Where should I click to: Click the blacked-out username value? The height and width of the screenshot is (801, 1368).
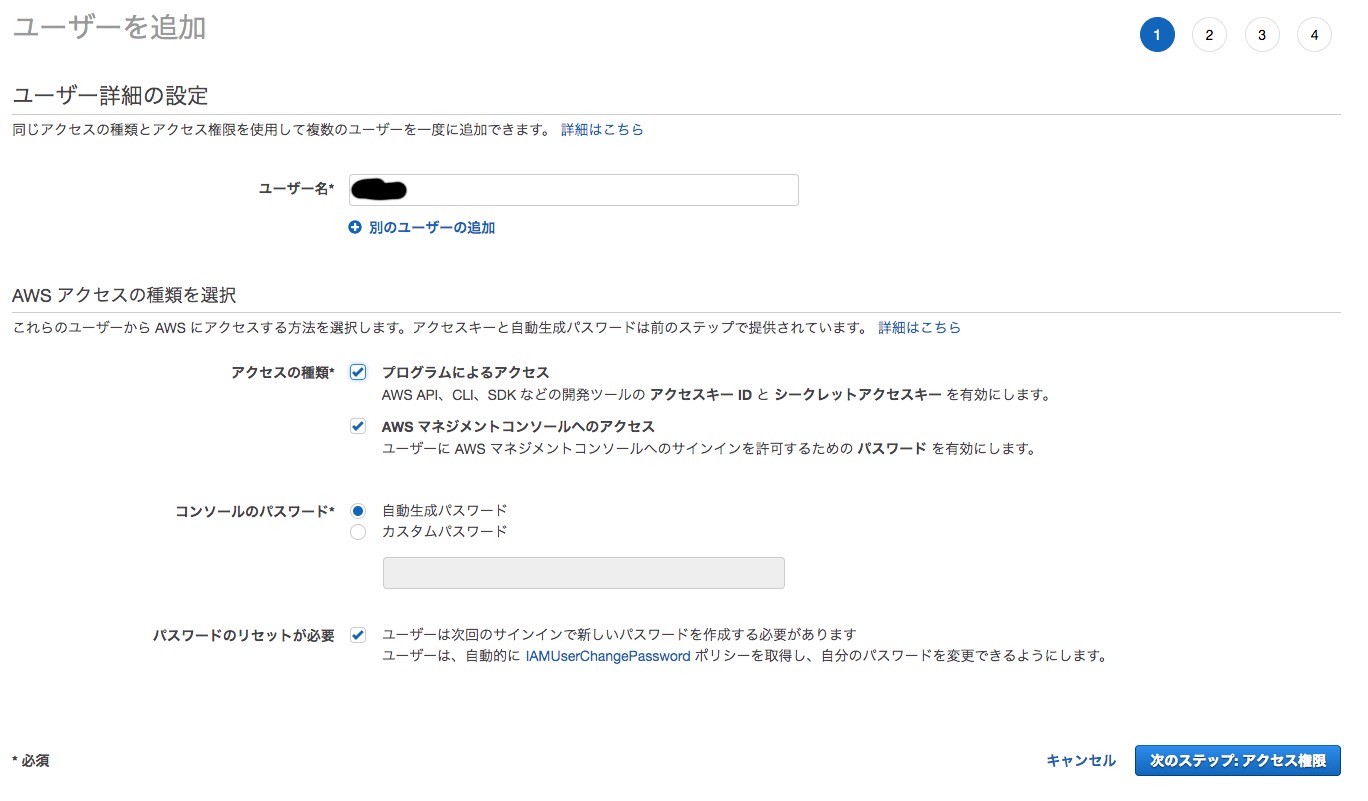click(x=379, y=189)
